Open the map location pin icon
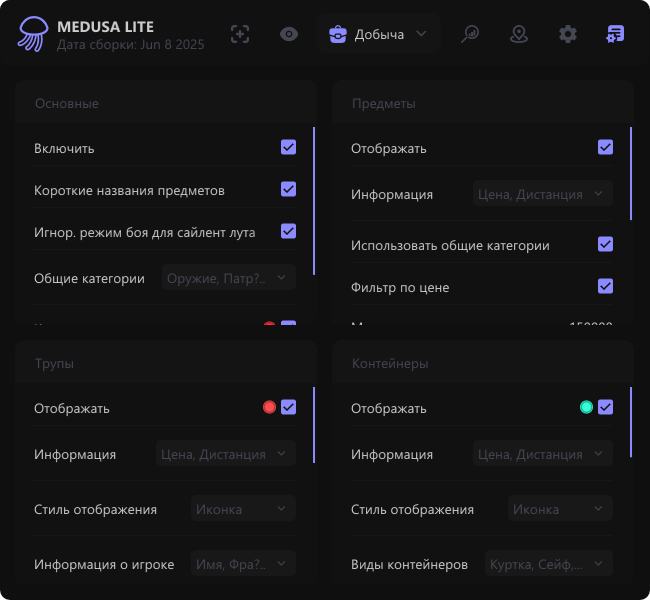 click(519, 34)
